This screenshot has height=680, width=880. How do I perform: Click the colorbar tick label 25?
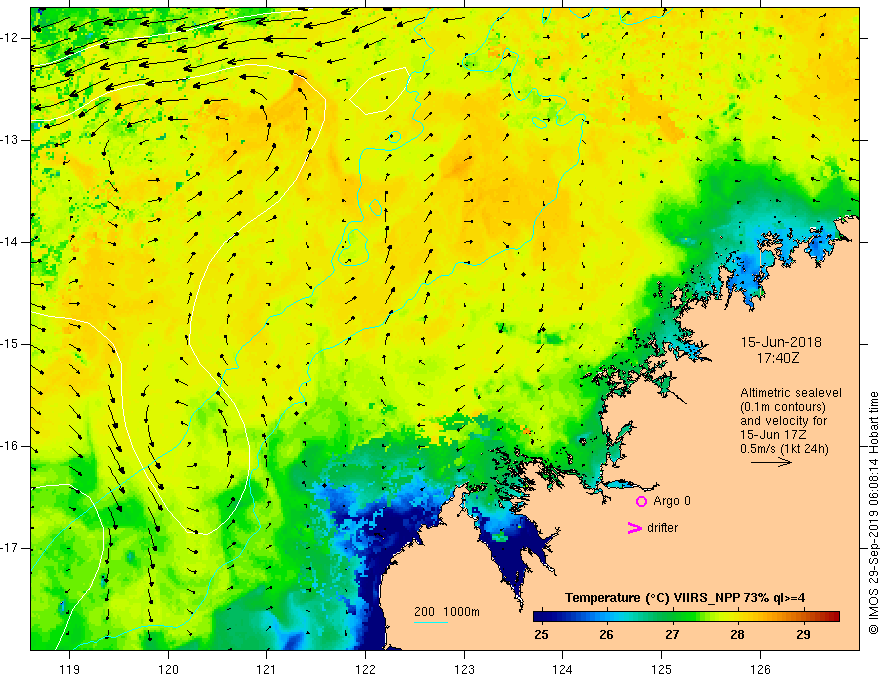541,635
